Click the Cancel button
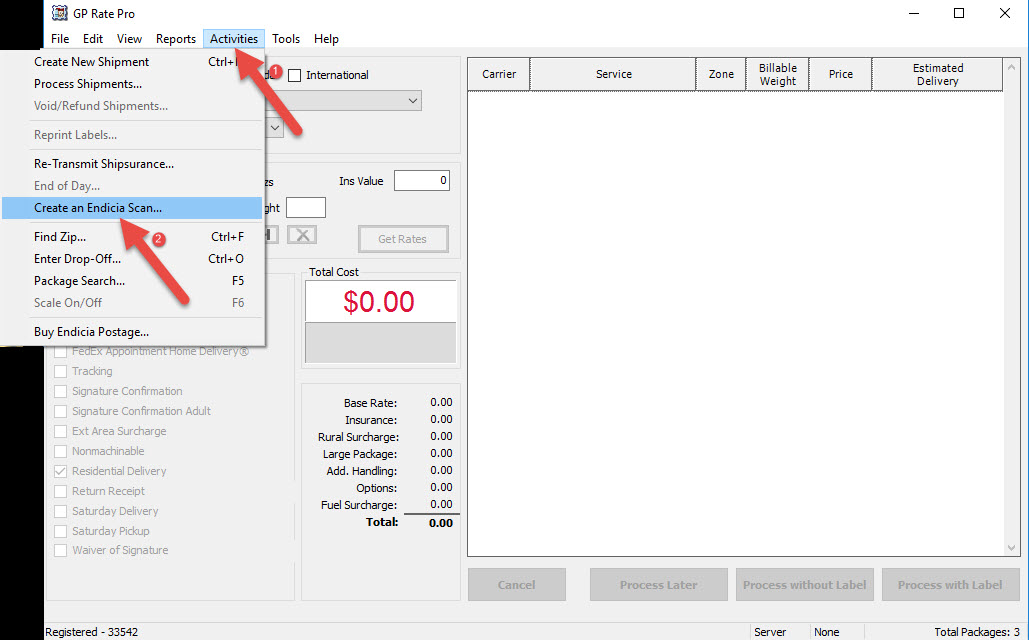The height and width of the screenshot is (640, 1029). pos(516,584)
